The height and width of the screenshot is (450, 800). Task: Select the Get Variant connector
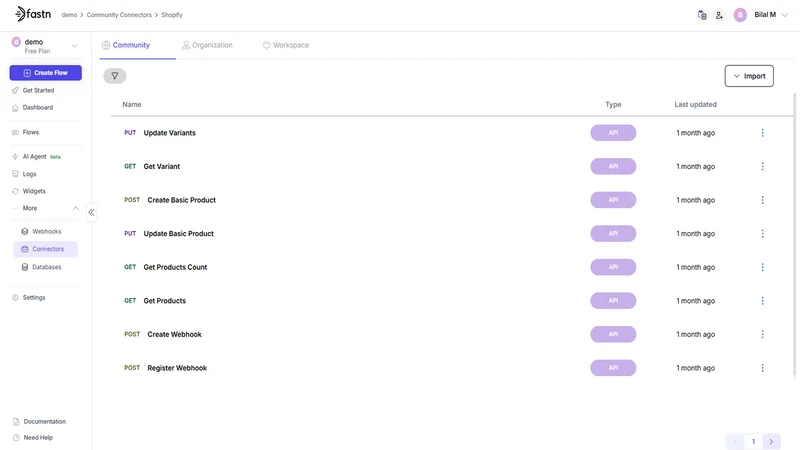pyautogui.click(x=162, y=166)
